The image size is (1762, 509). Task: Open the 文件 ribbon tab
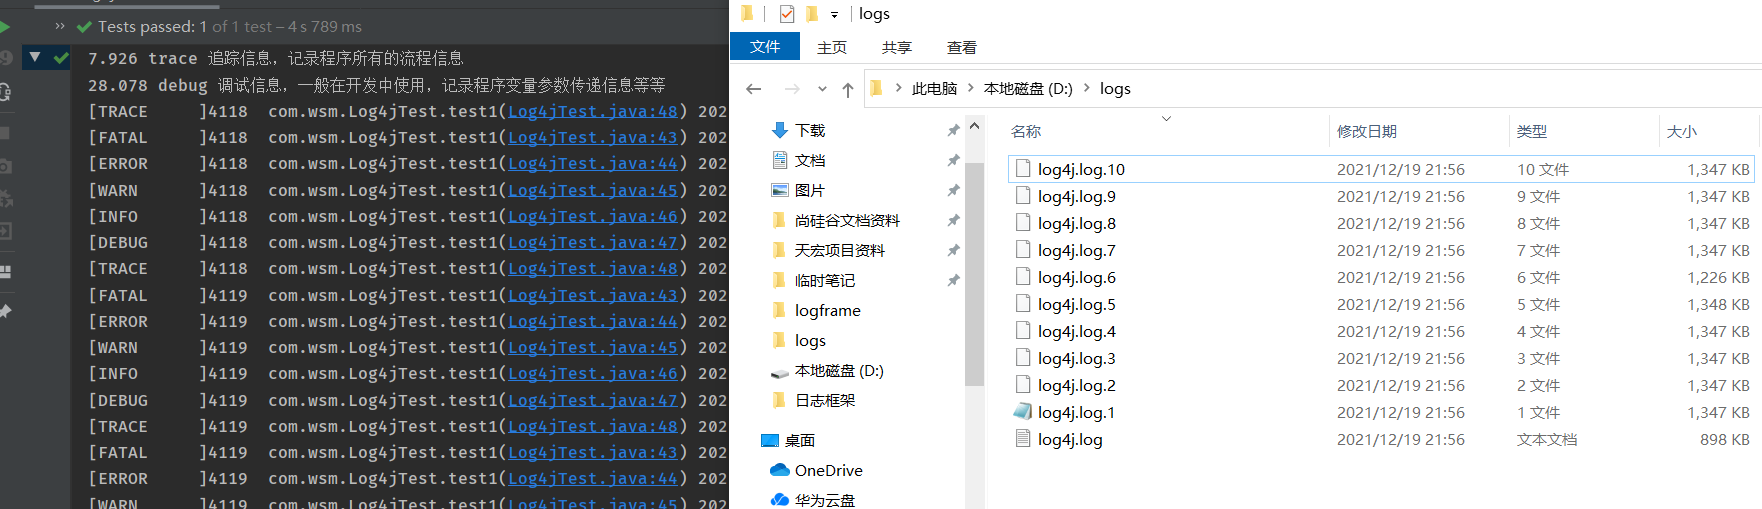point(765,47)
